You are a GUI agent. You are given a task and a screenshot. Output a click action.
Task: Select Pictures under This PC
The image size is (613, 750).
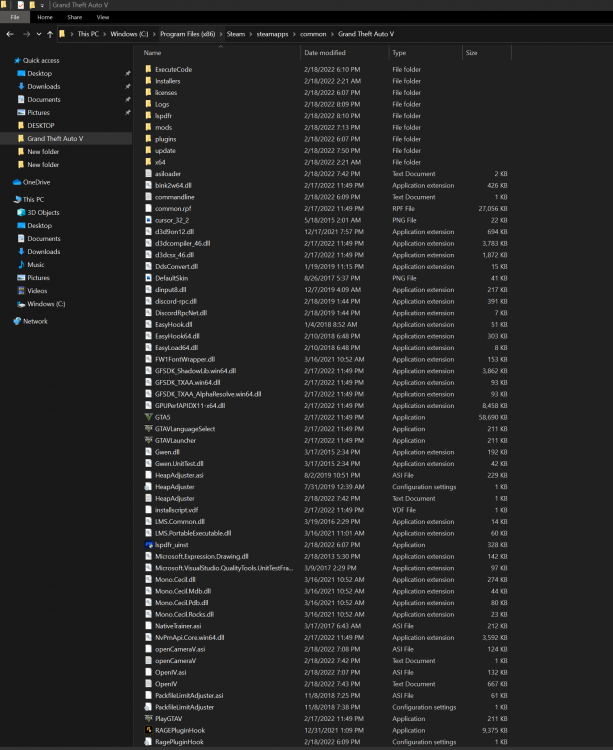pyautogui.click(x=38, y=277)
